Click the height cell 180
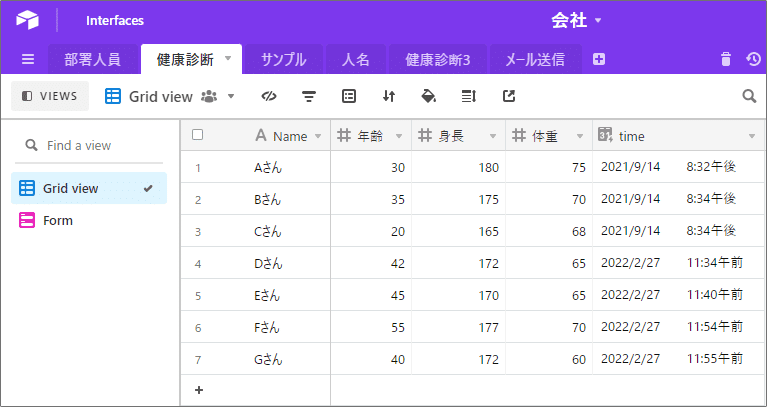 [x=458, y=168]
